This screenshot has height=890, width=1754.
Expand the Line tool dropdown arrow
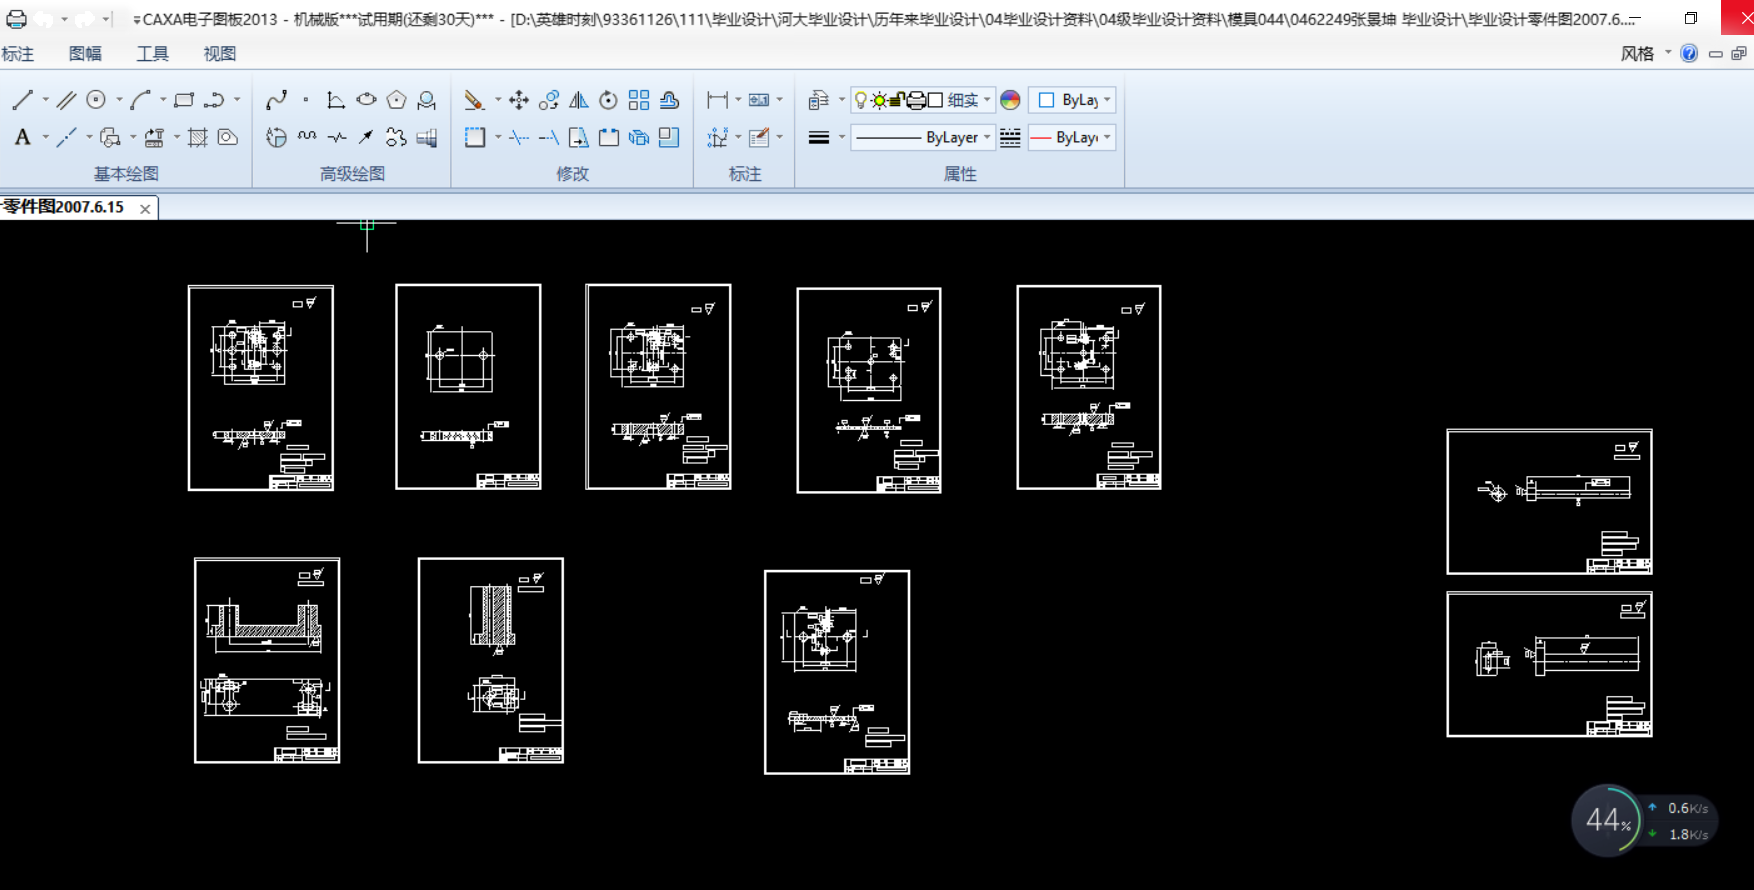pyautogui.click(x=45, y=100)
